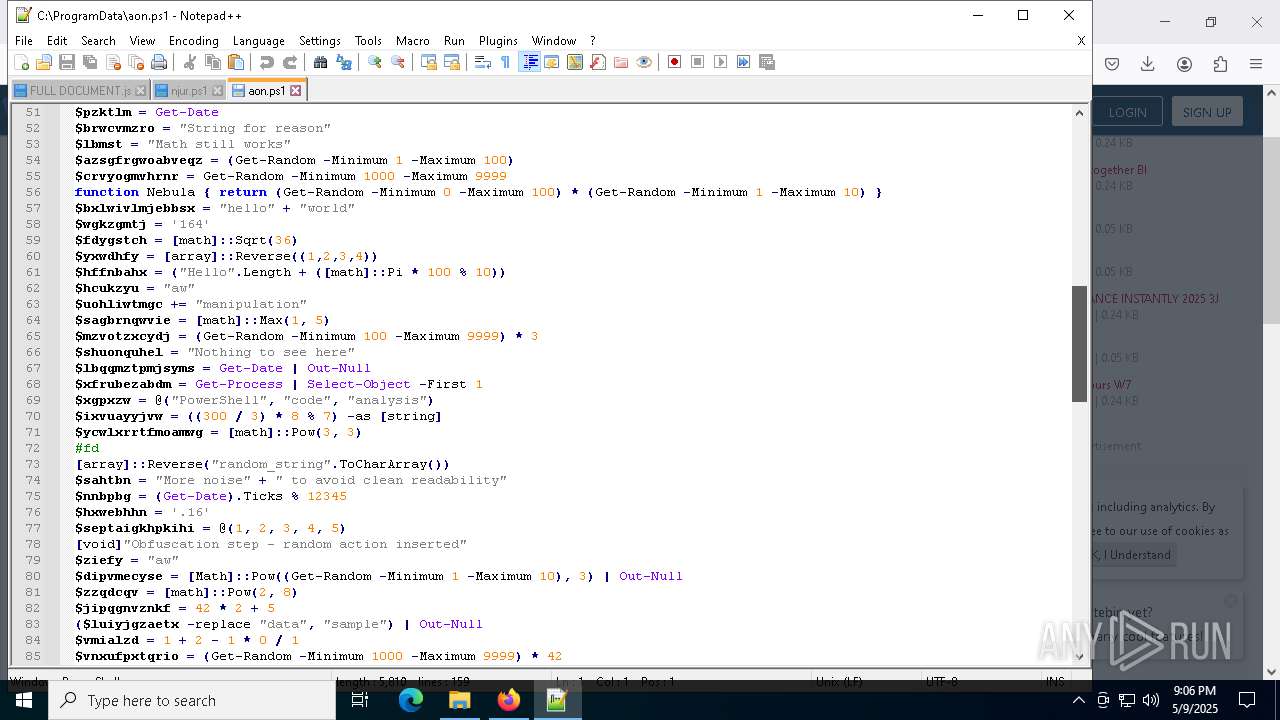Open the Window menu
Image resolution: width=1280 pixels, height=720 pixels.
pyautogui.click(x=553, y=41)
